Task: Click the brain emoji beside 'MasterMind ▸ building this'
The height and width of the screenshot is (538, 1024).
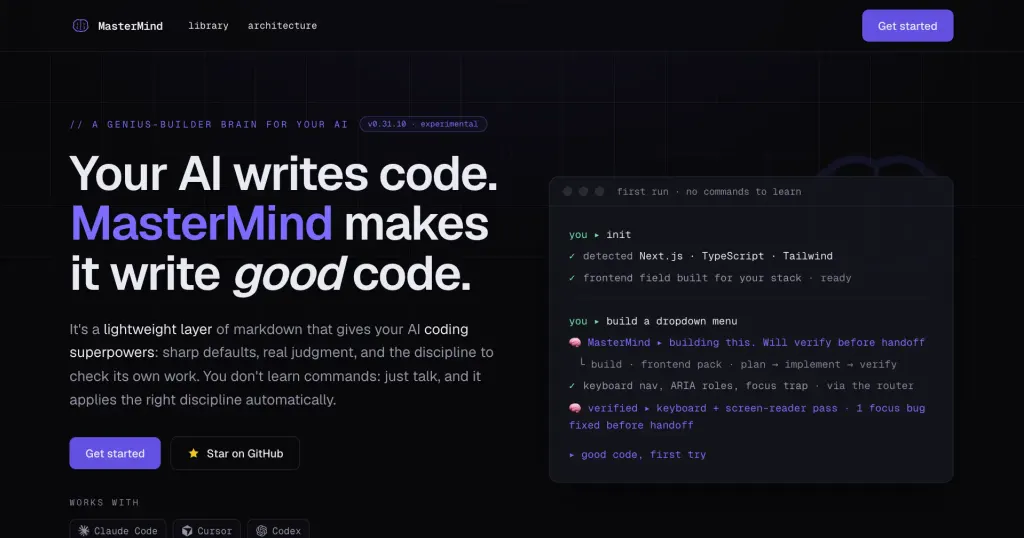Action: [x=575, y=343]
